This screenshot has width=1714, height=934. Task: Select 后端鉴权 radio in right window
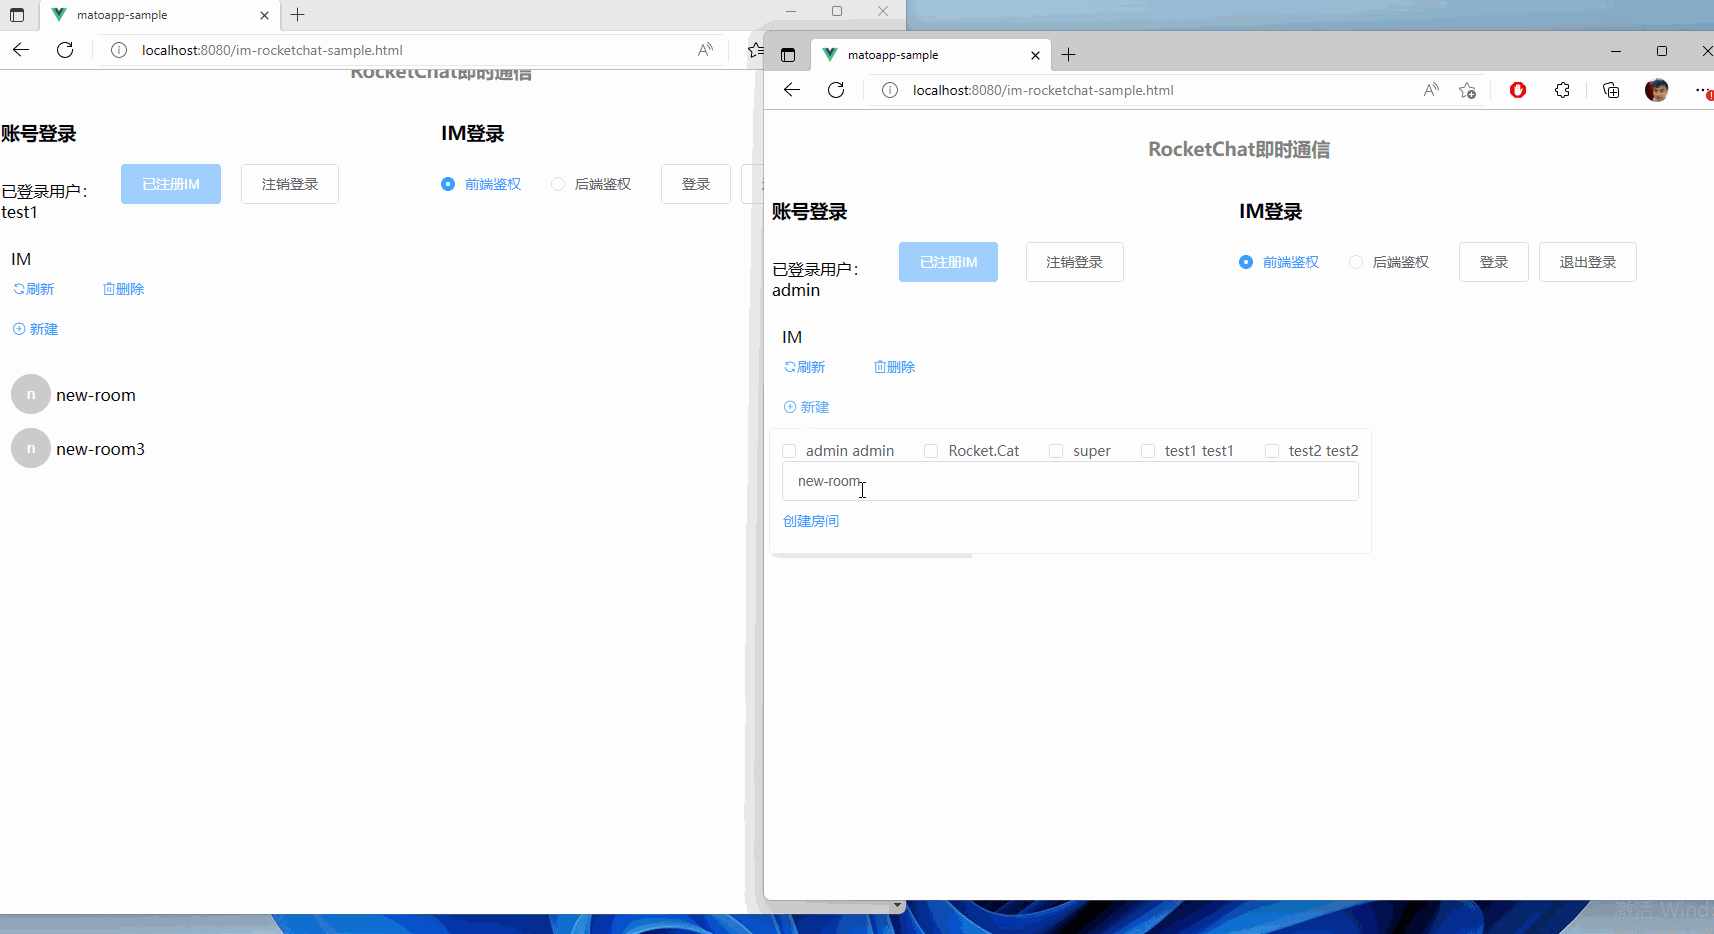pyautogui.click(x=1356, y=262)
